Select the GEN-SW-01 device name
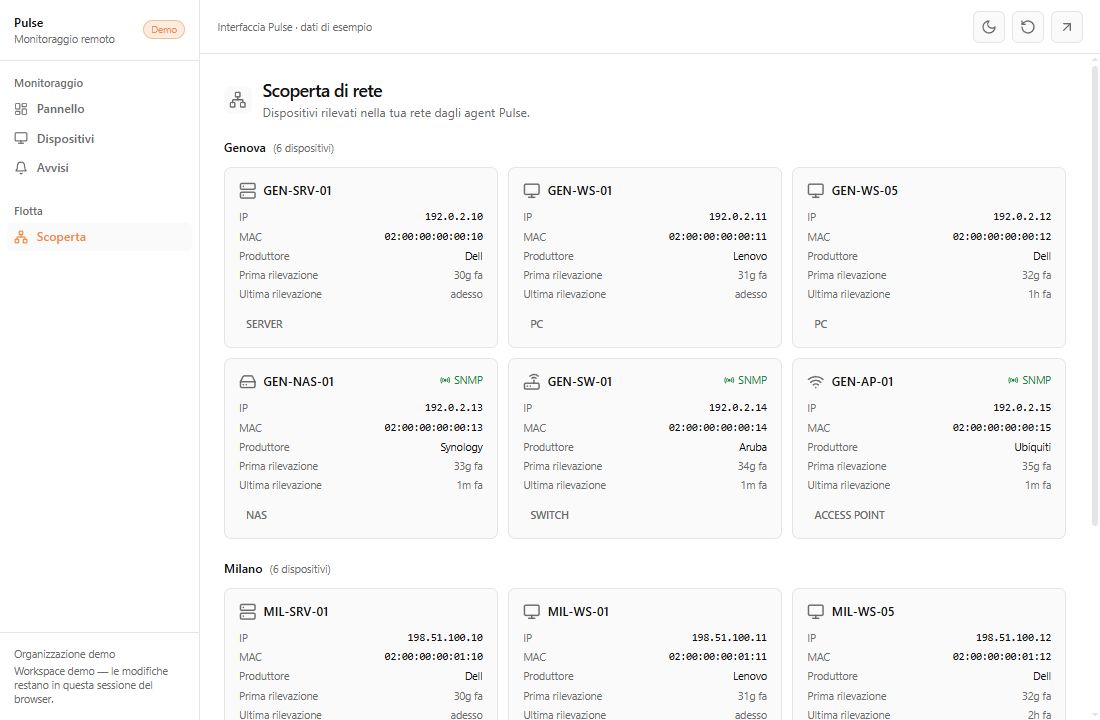The width and height of the screenshot is (1100, 720). pos(579,382)
